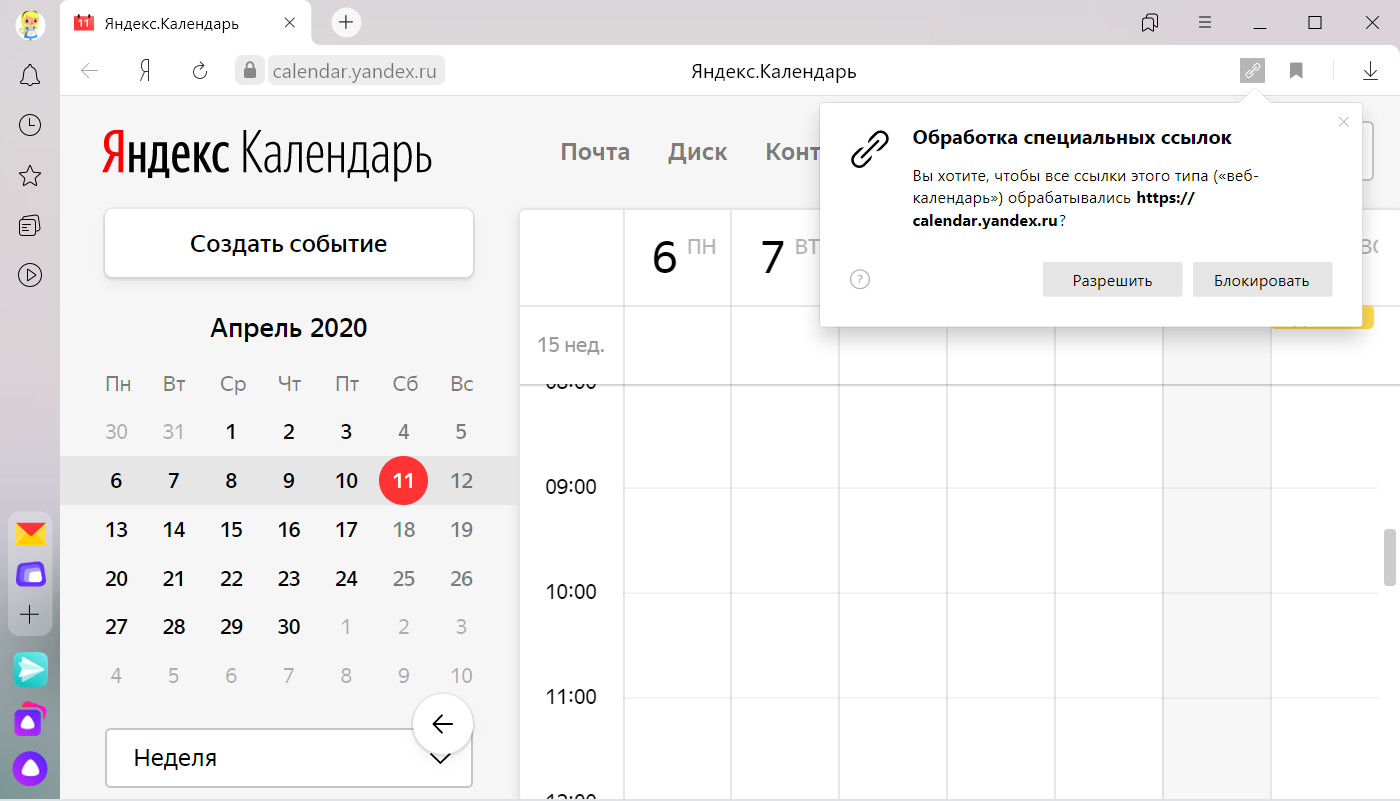The width and height of the screenshot is (1400, 801).
Task: Select April 15 in mini calendar
Action: (x=231, y=530)
